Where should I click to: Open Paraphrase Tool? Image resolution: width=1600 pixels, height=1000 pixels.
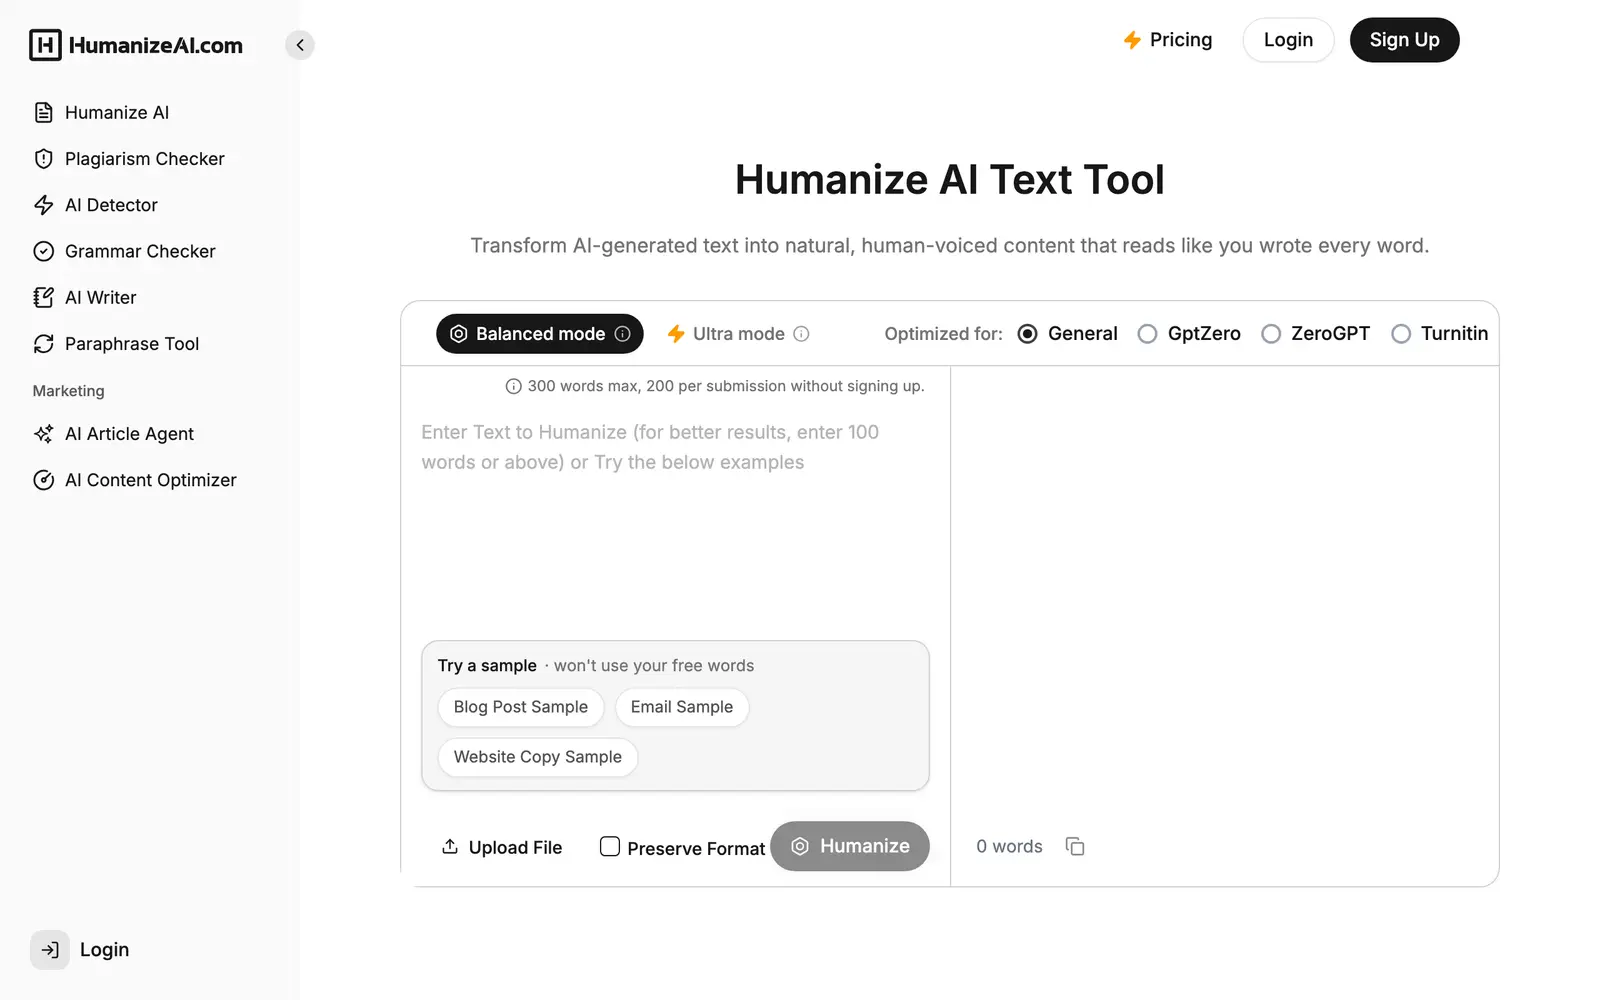point(132,344)
